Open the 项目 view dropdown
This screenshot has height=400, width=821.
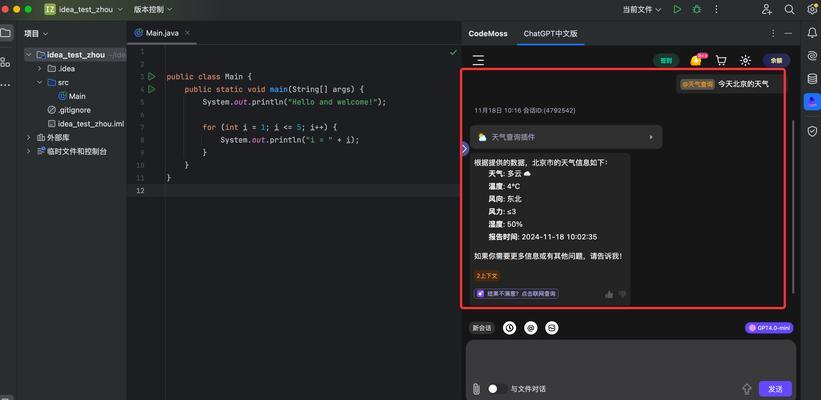point(36,33)
